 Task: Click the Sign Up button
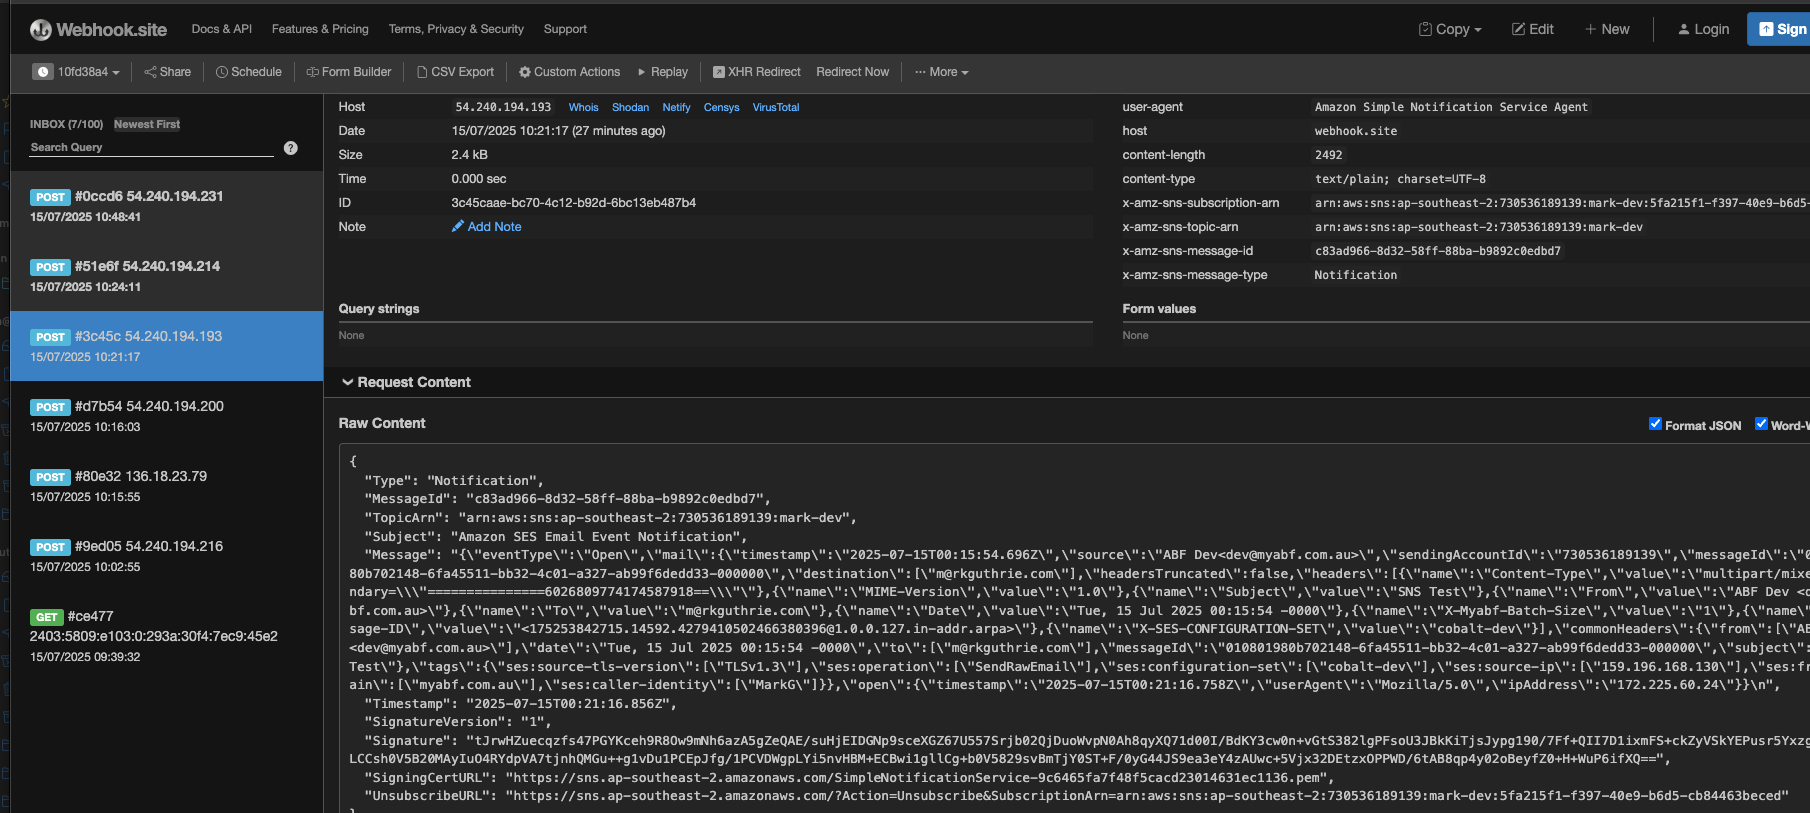click(x=1780, y=29)
